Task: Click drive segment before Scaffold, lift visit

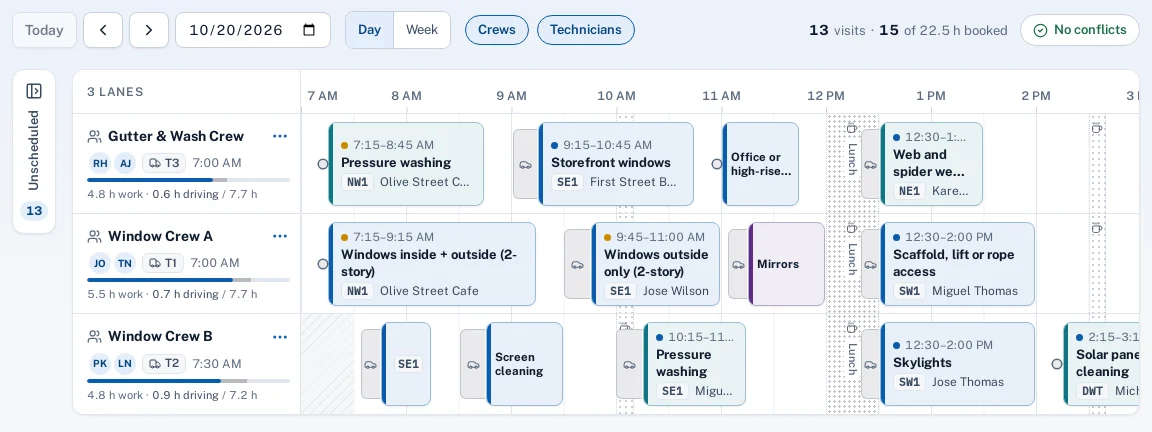Action: click(870, 264)
